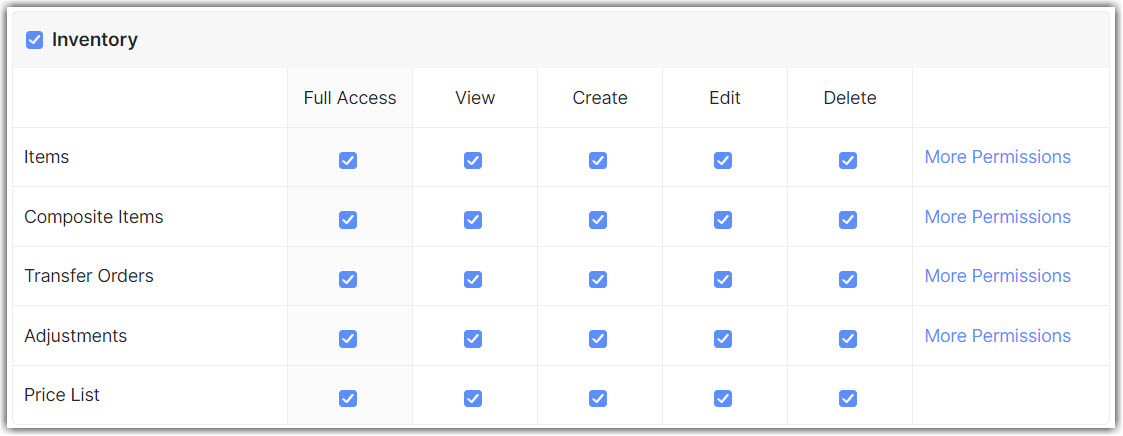This screenshot has height=436, width=1123.
Task: Toggle Full Access for Items
Action: [348, 160]
